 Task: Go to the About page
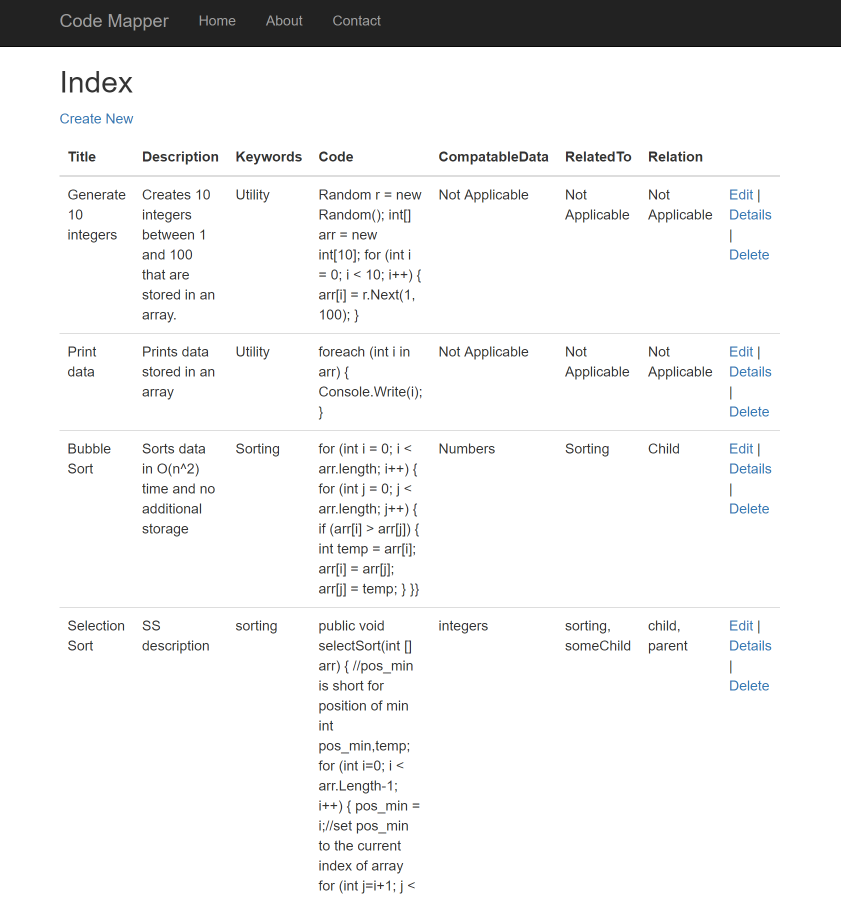284,21
